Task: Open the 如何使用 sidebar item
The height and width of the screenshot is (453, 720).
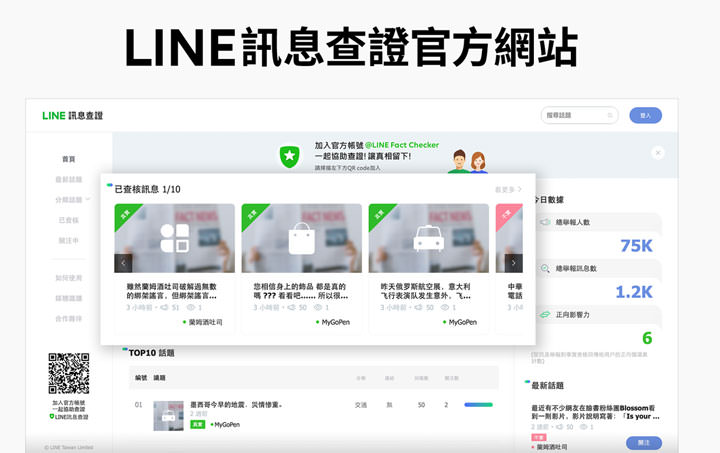Action: pos(69,278)
